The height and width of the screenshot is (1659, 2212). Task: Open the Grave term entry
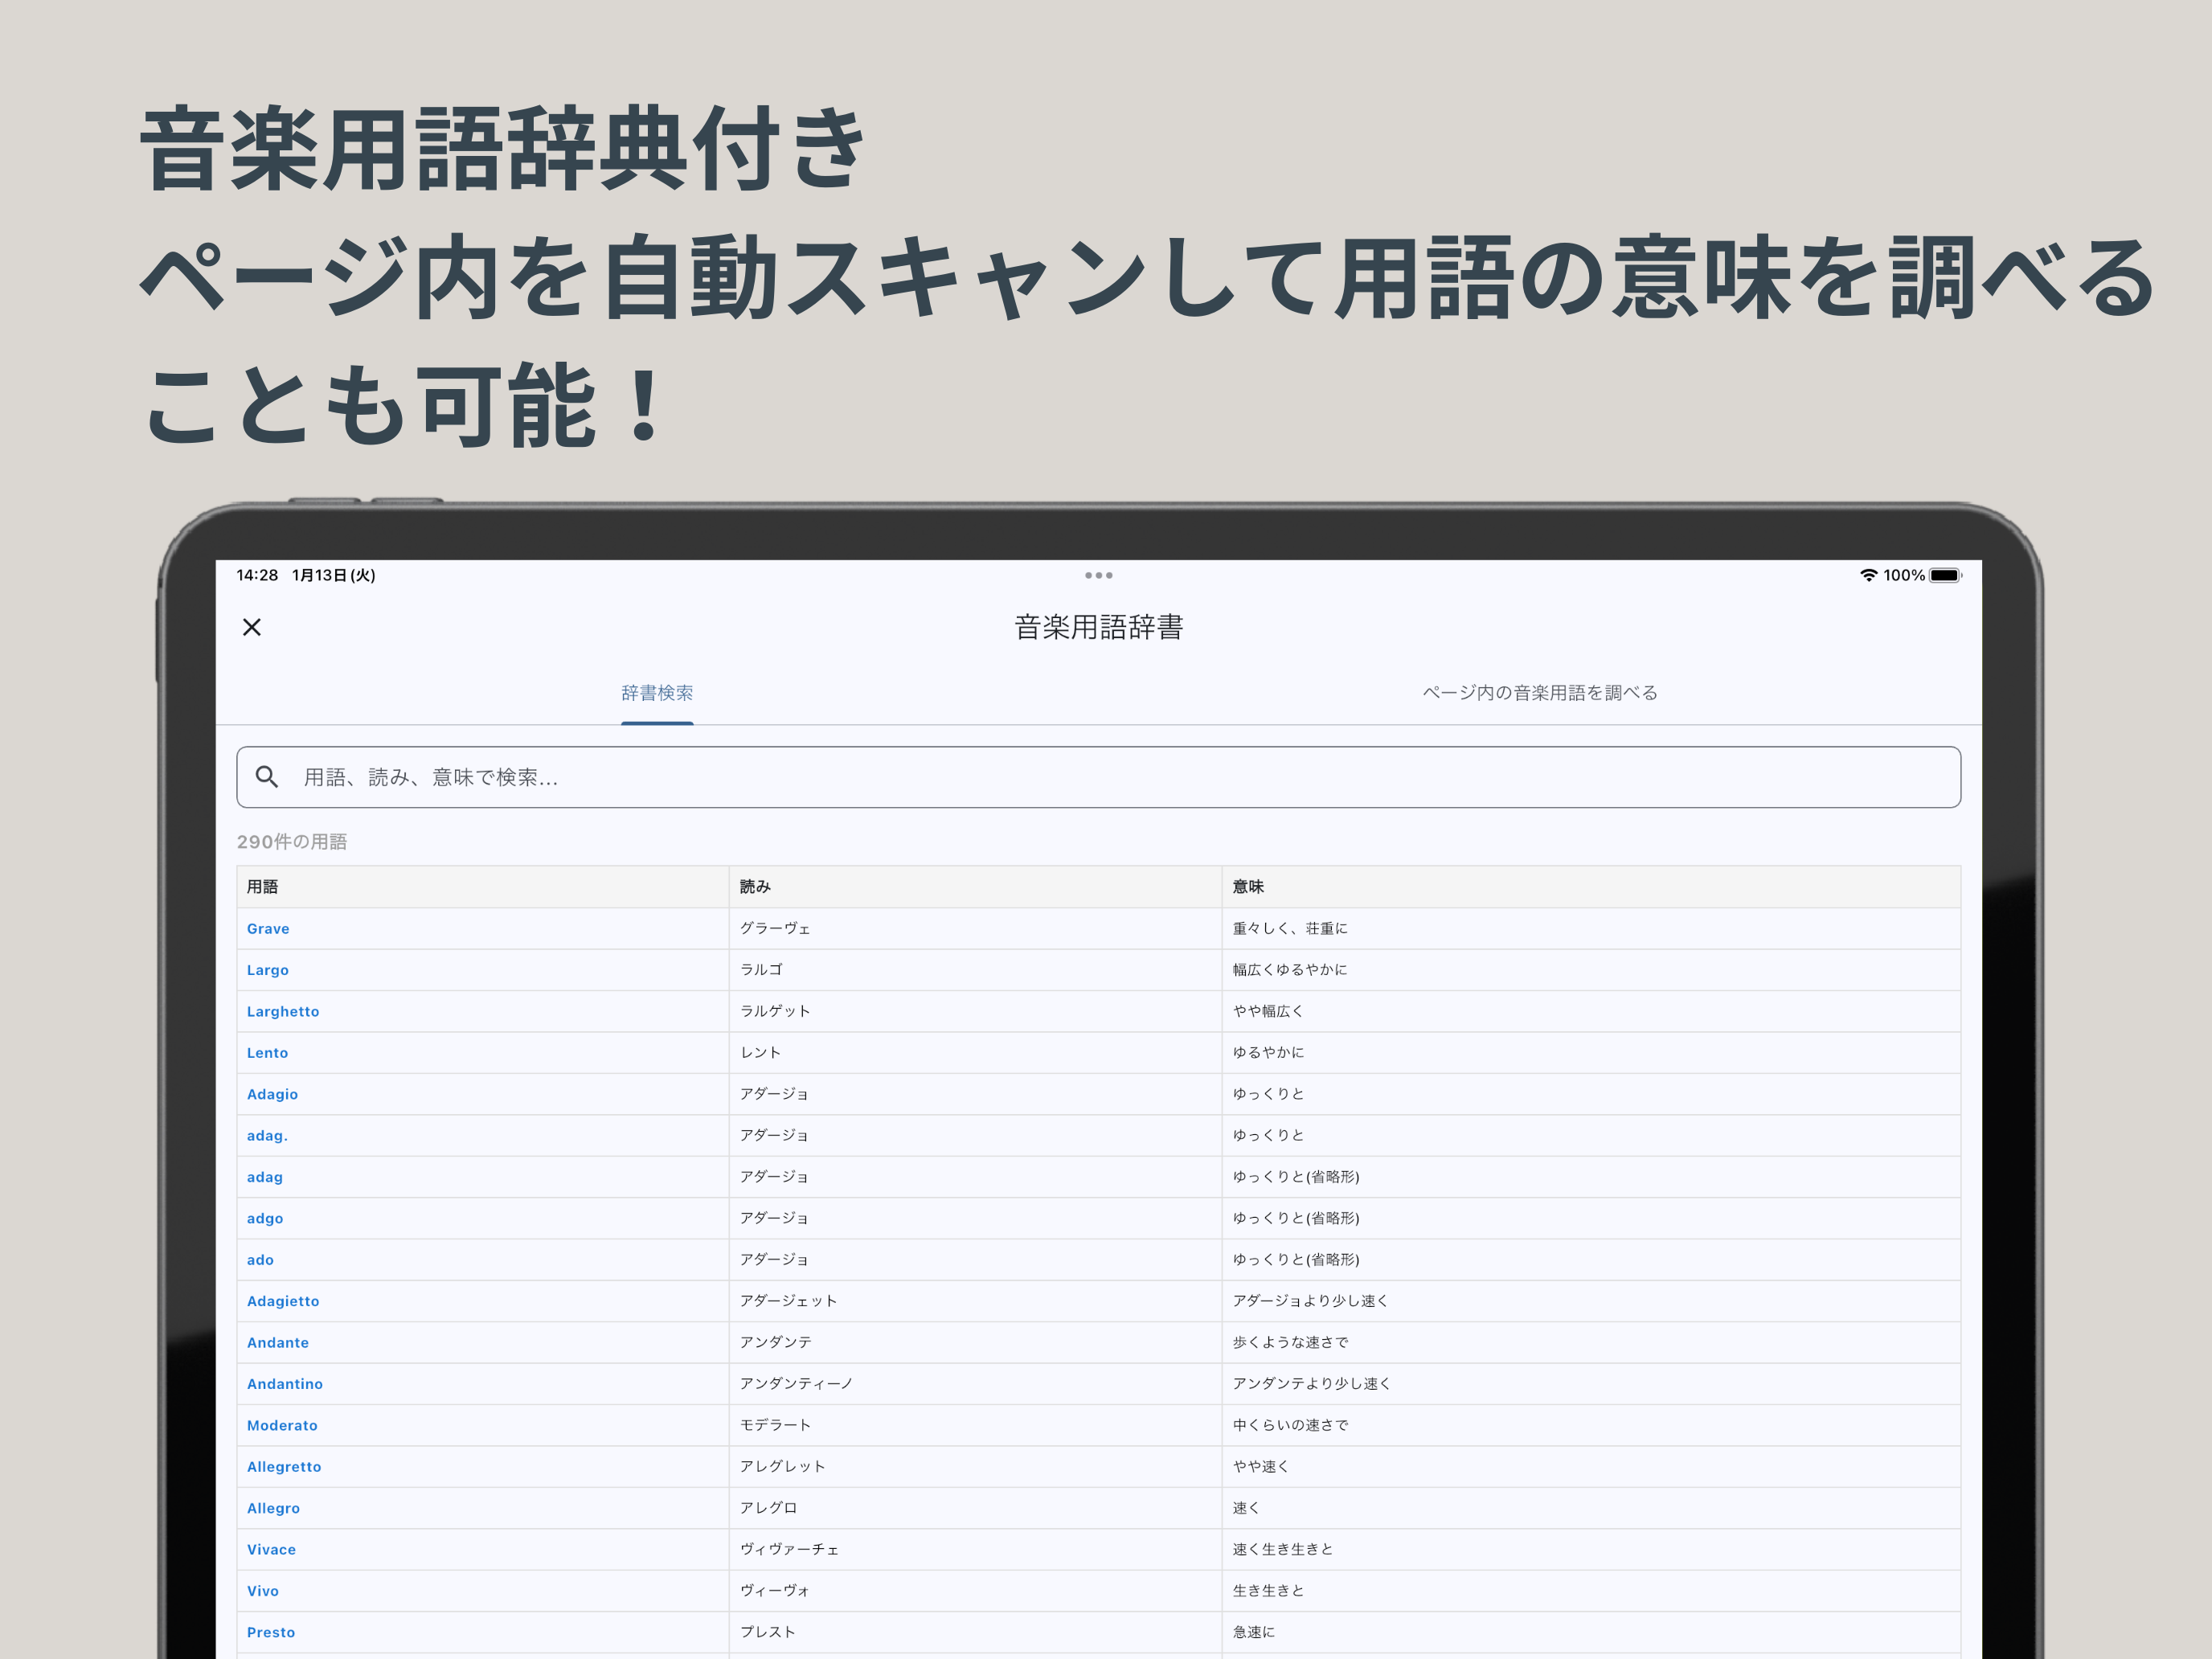pos(267,928)
